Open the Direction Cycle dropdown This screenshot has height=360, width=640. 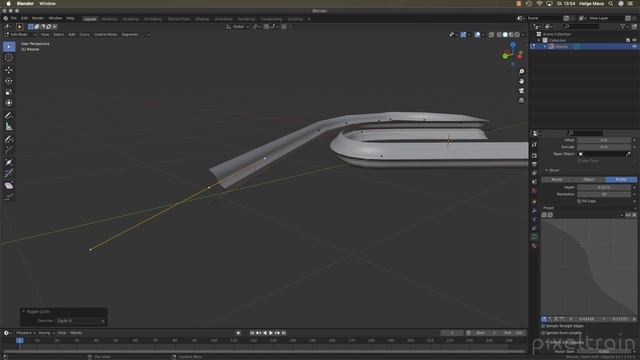tap(80, 321)
